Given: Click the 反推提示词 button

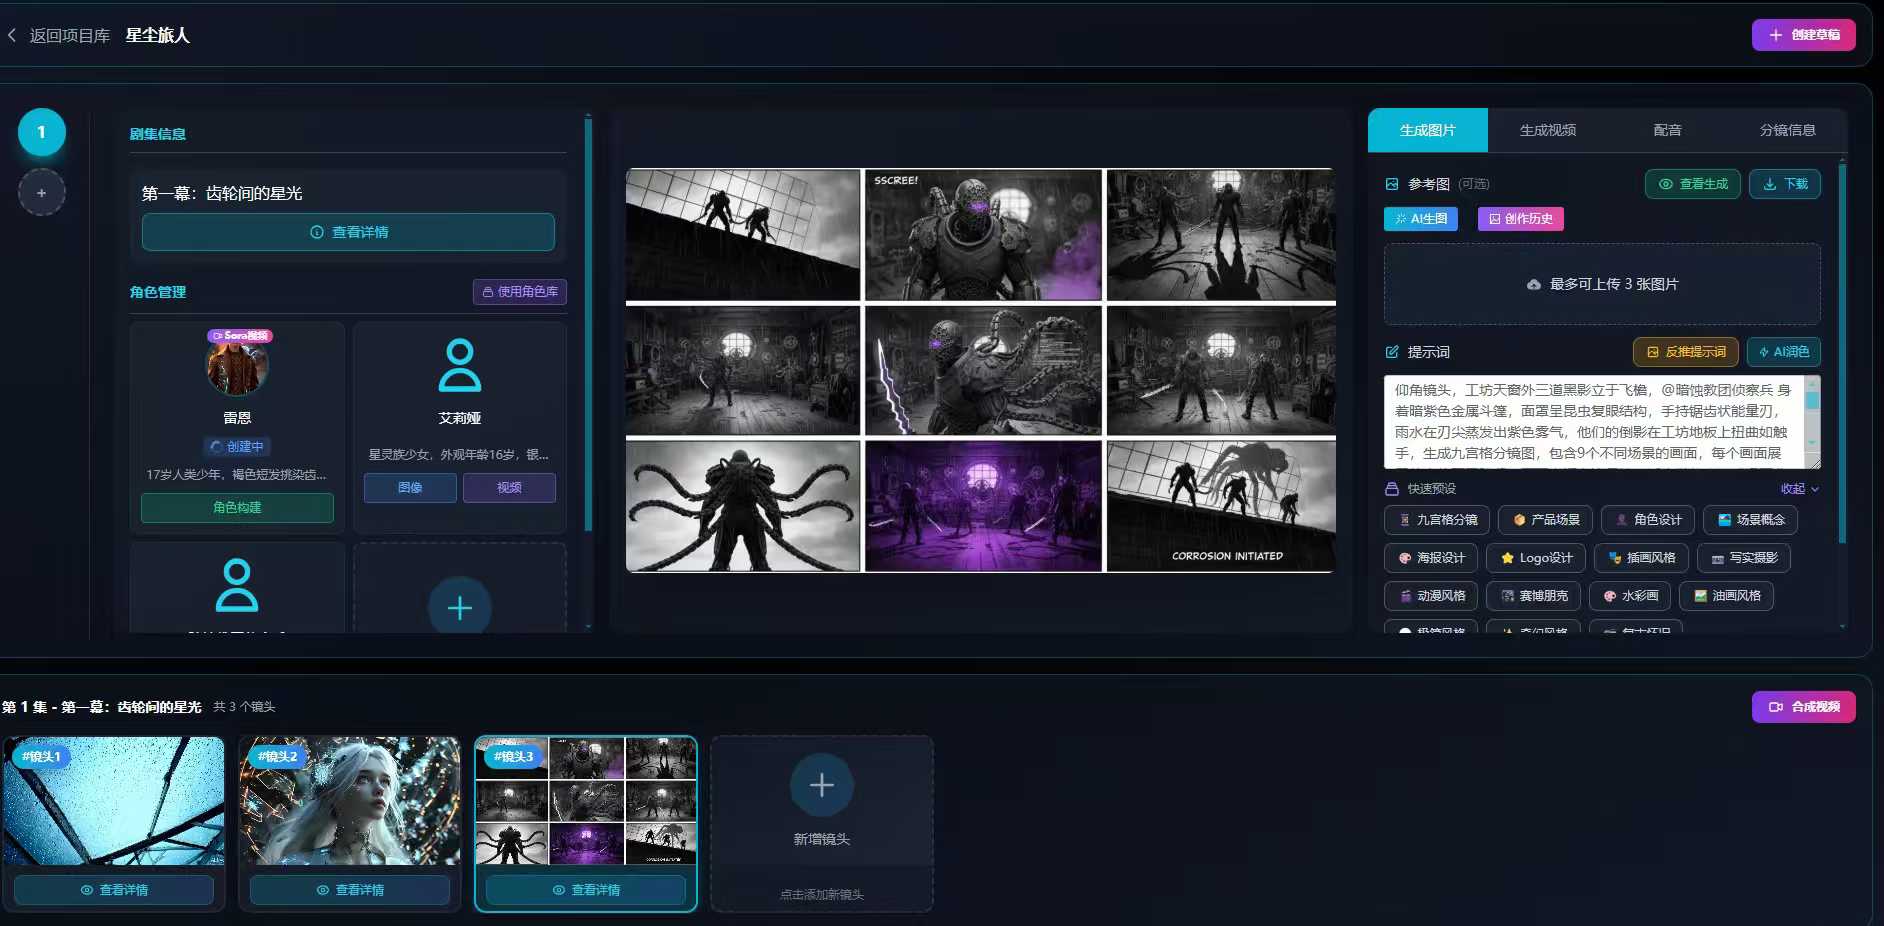Looking at the screenshot, I should [x=1686, y=352].
